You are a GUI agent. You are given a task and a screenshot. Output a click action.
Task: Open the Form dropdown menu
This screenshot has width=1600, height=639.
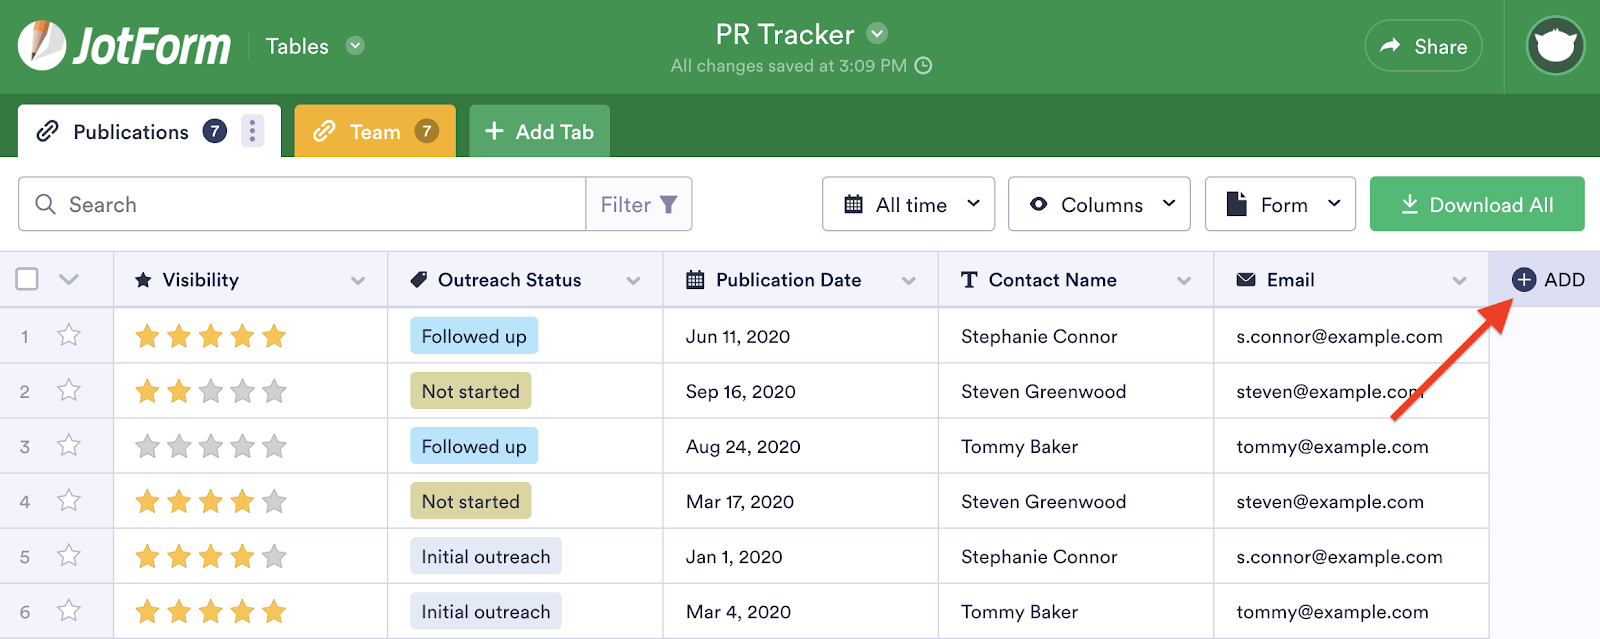point(1280,205)
